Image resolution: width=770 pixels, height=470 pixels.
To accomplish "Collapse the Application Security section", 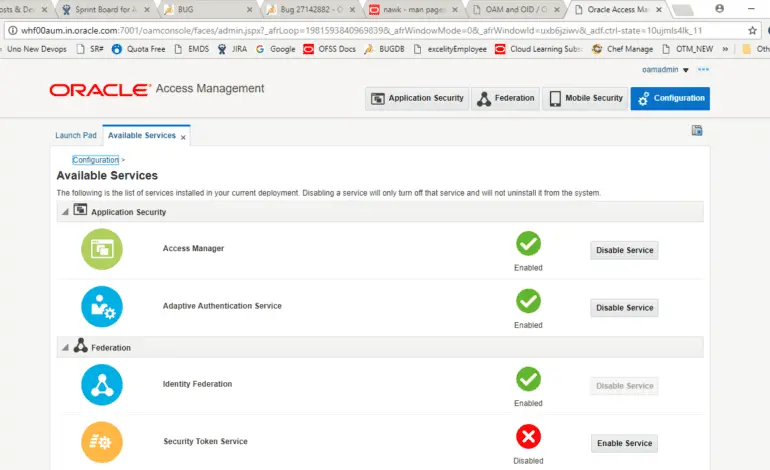I will point(65,212).
